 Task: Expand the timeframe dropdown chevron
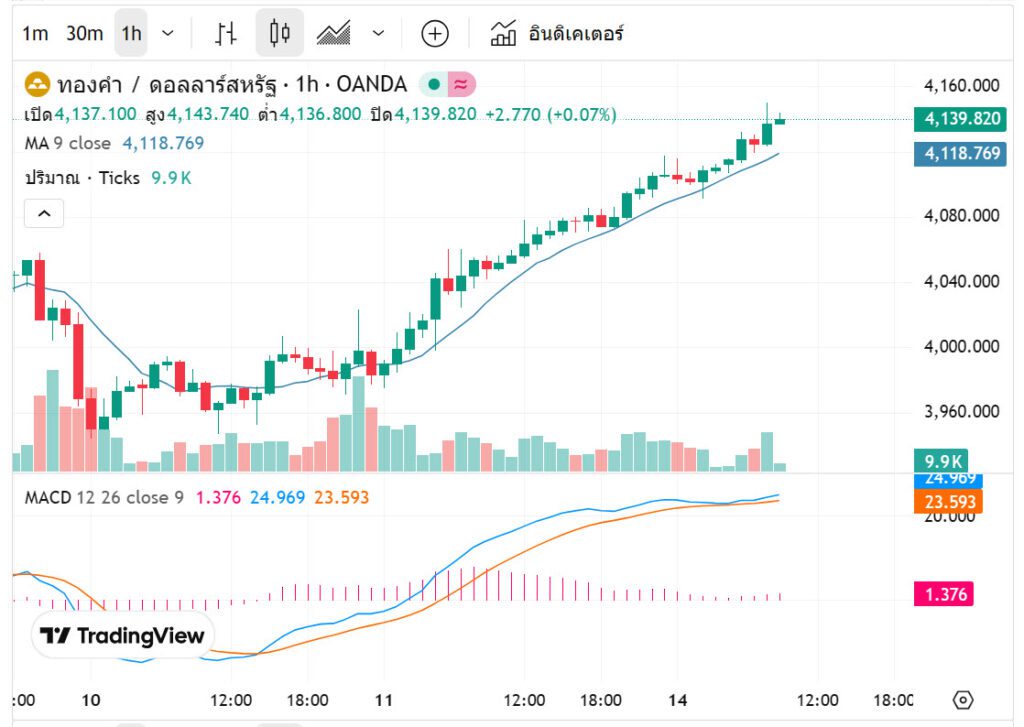click(x=167, y=34)
